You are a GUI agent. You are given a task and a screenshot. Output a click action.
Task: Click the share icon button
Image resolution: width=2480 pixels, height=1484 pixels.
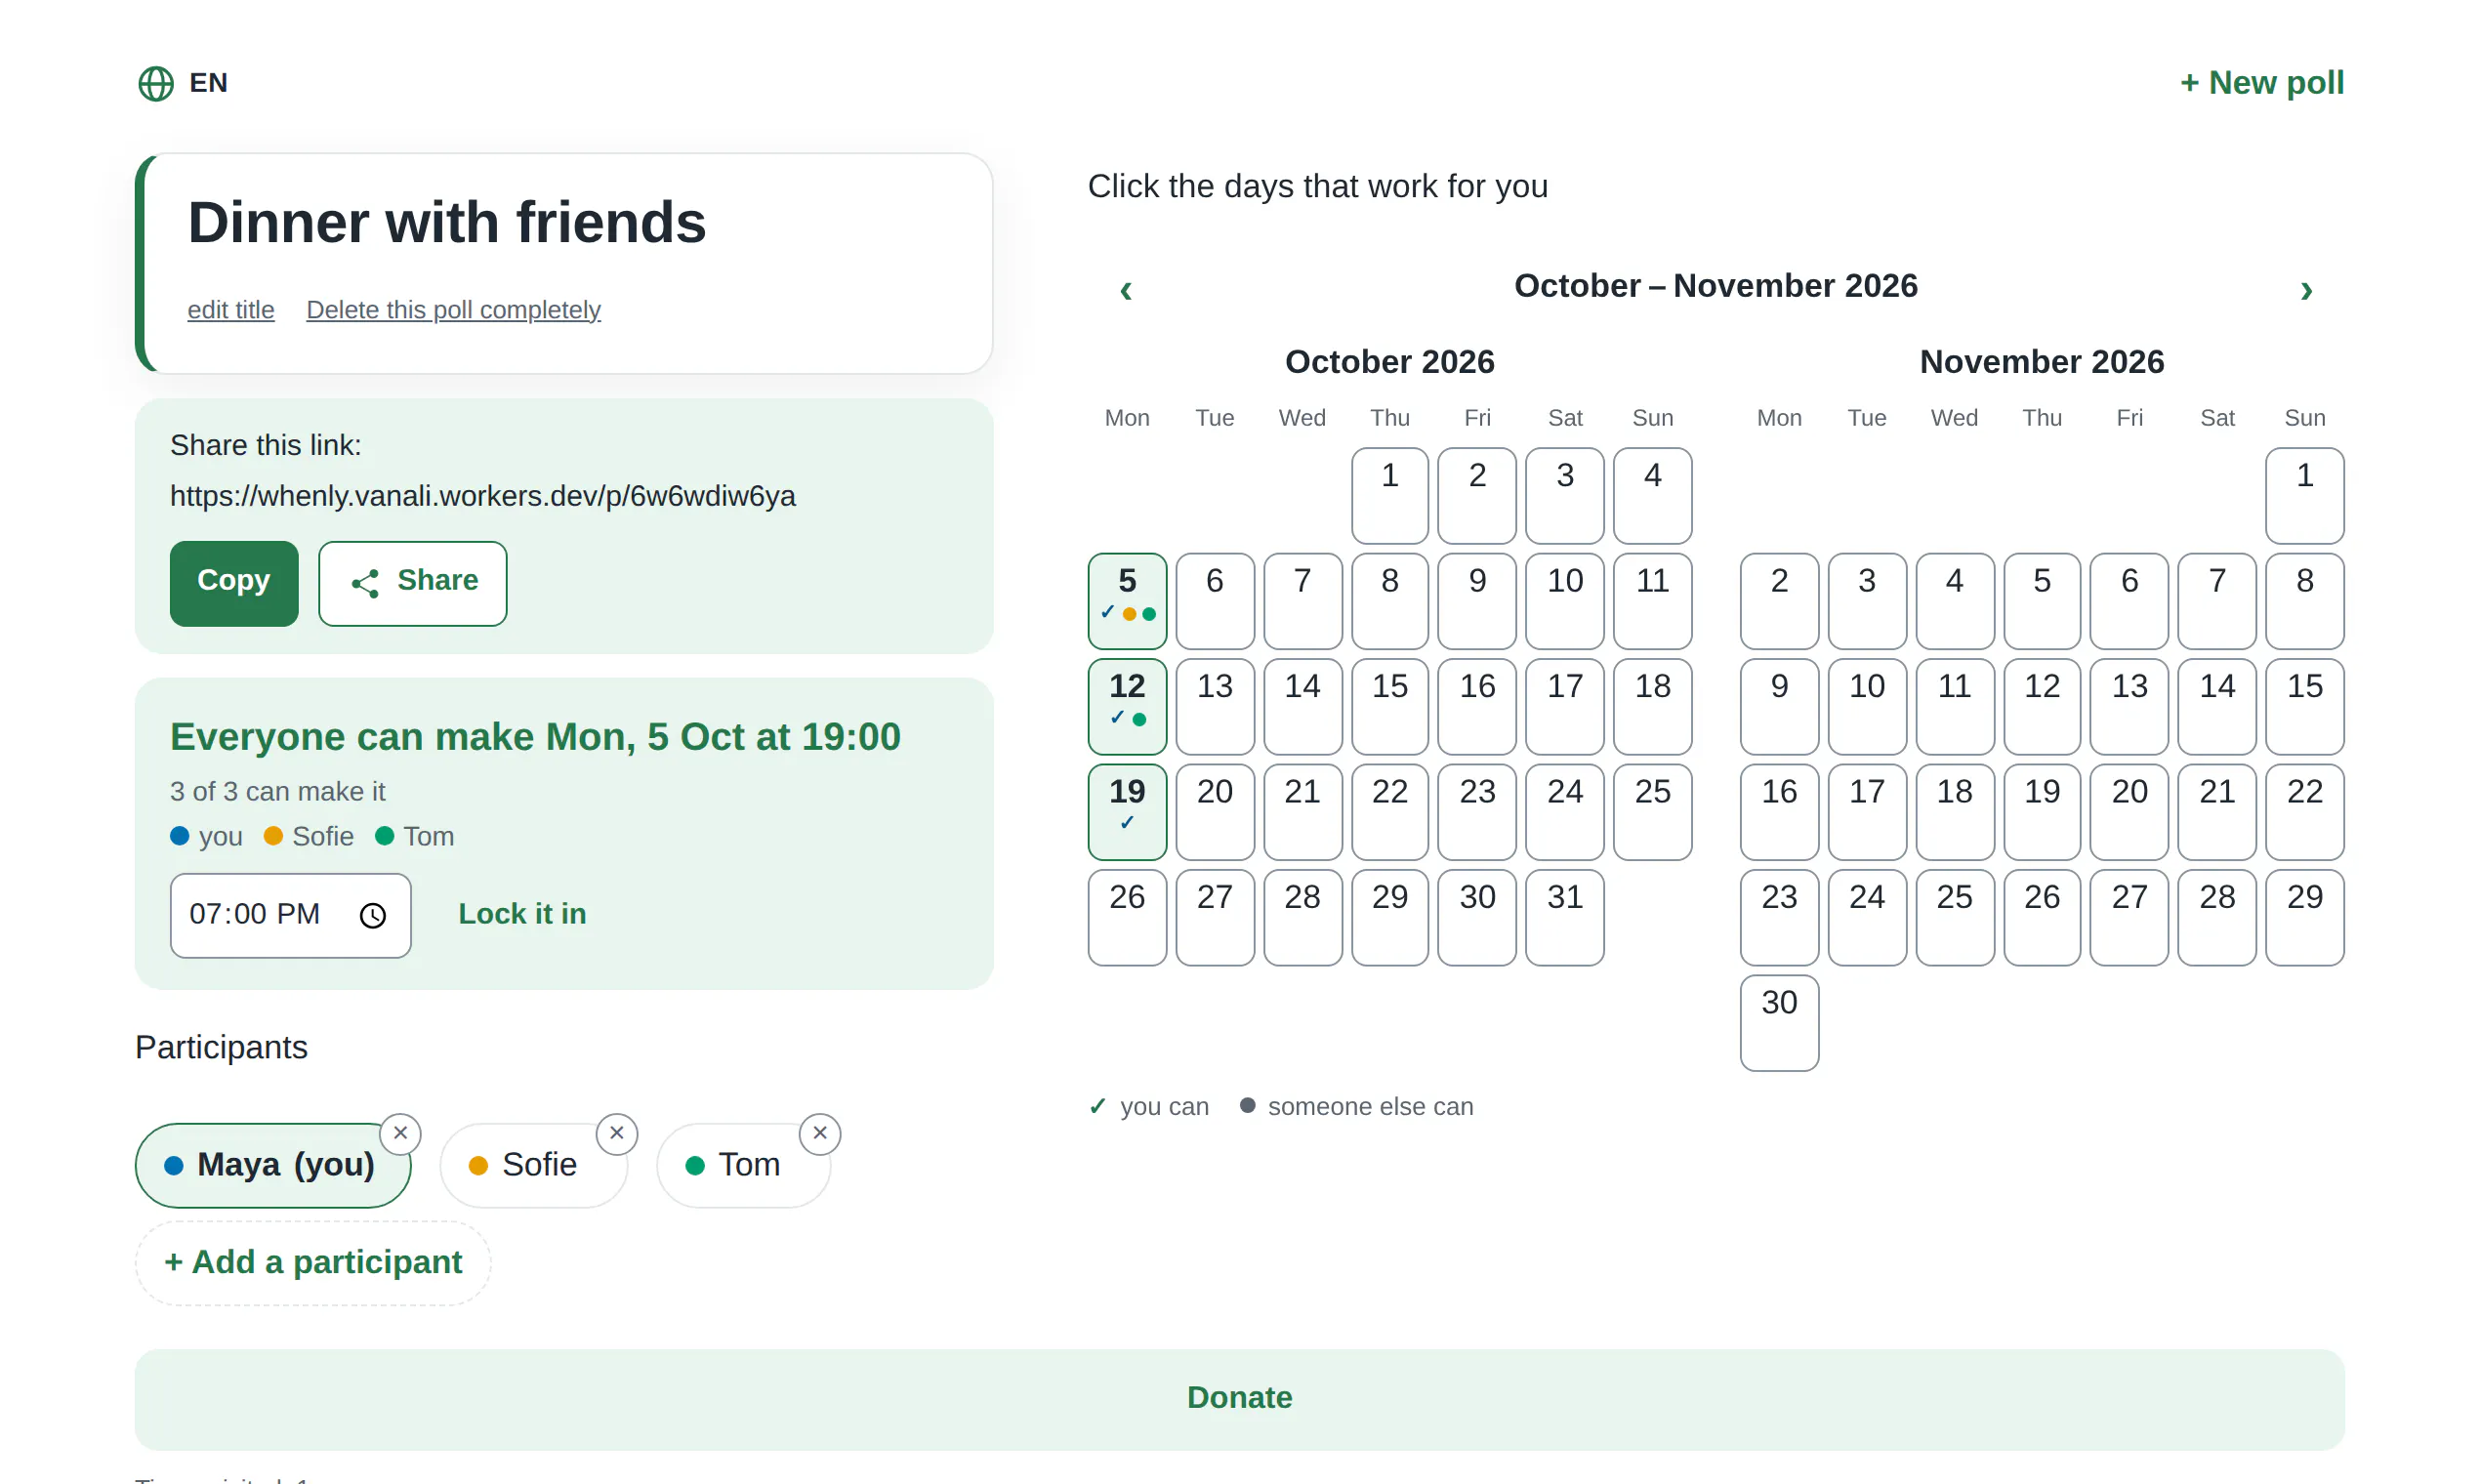[x=412, y=583]
